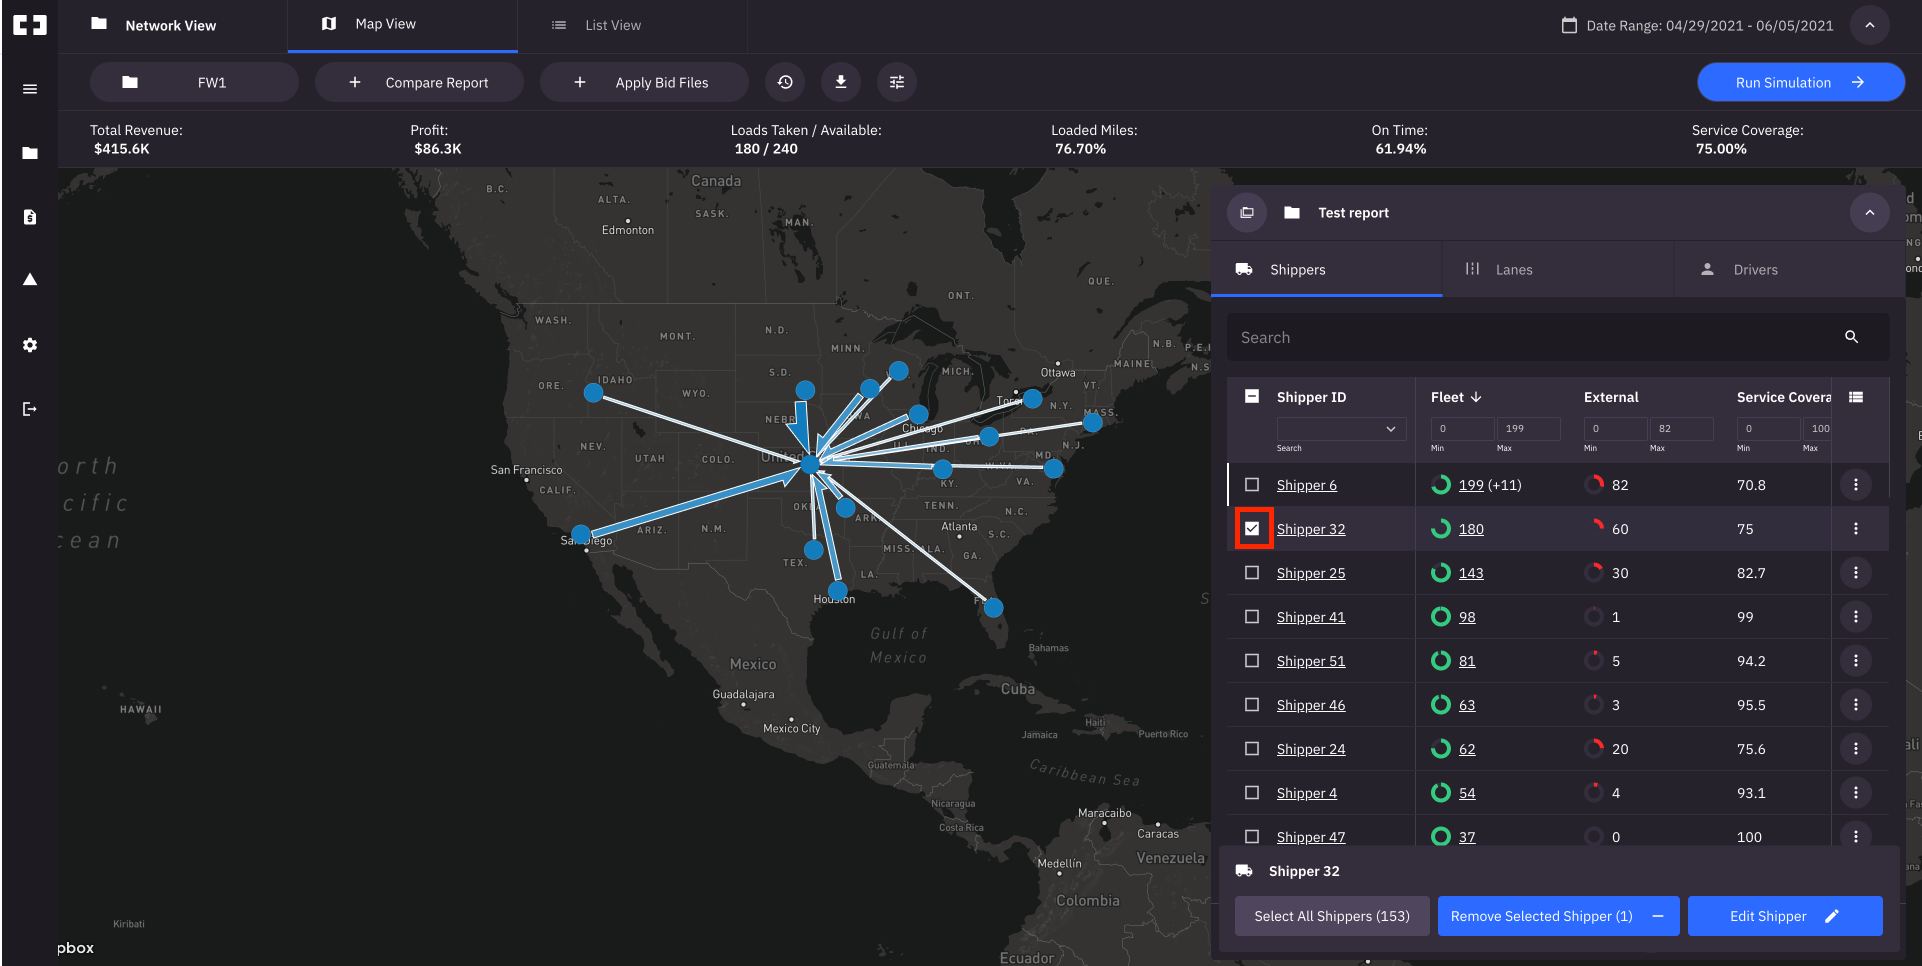Check the Shipper 25 checkbox

[1251, 572]
